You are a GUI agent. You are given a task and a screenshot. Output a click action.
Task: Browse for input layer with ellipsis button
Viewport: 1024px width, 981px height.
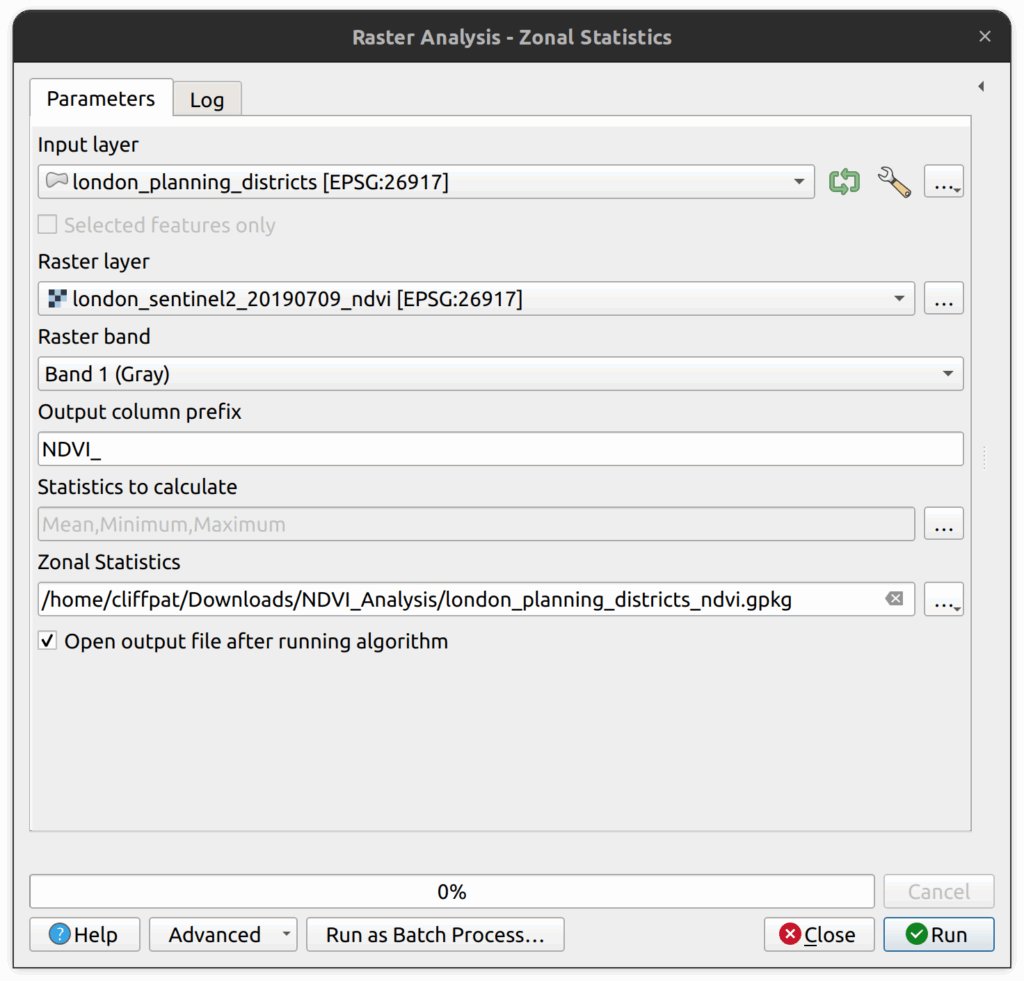pyautogui.click(x=943, y=182)
